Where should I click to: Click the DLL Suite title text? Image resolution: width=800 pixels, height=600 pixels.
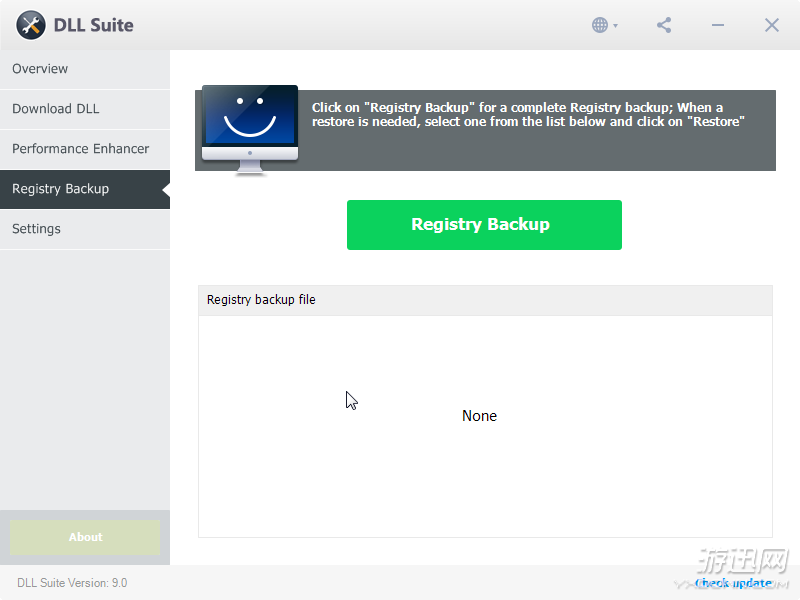point(93,25)
